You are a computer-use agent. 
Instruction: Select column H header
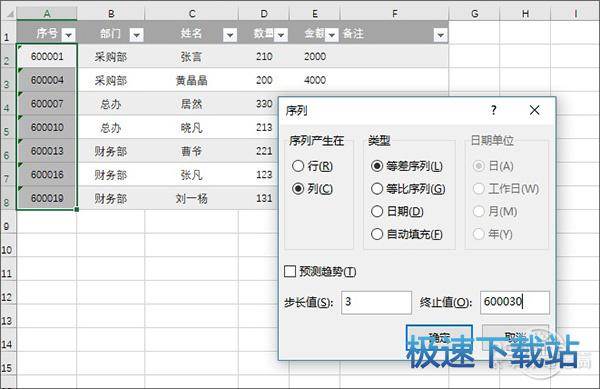(525, 14)
